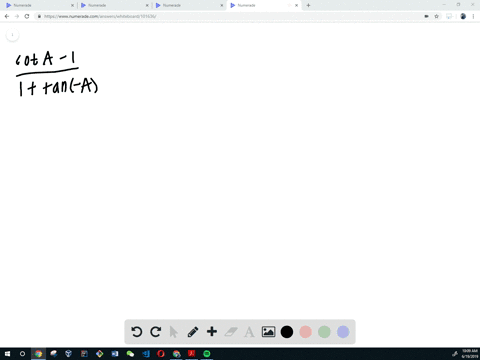Viewport: 480px width, 360px height.
Task: Open Adobe Acrobat from the taskbar
Action: coord(191,354)
